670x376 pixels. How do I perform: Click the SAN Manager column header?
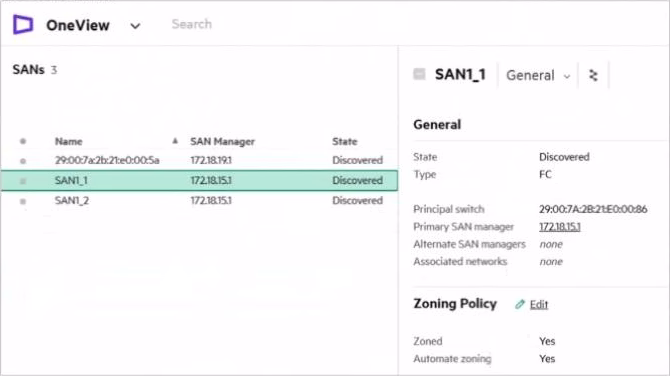click(x=222, y=141)
